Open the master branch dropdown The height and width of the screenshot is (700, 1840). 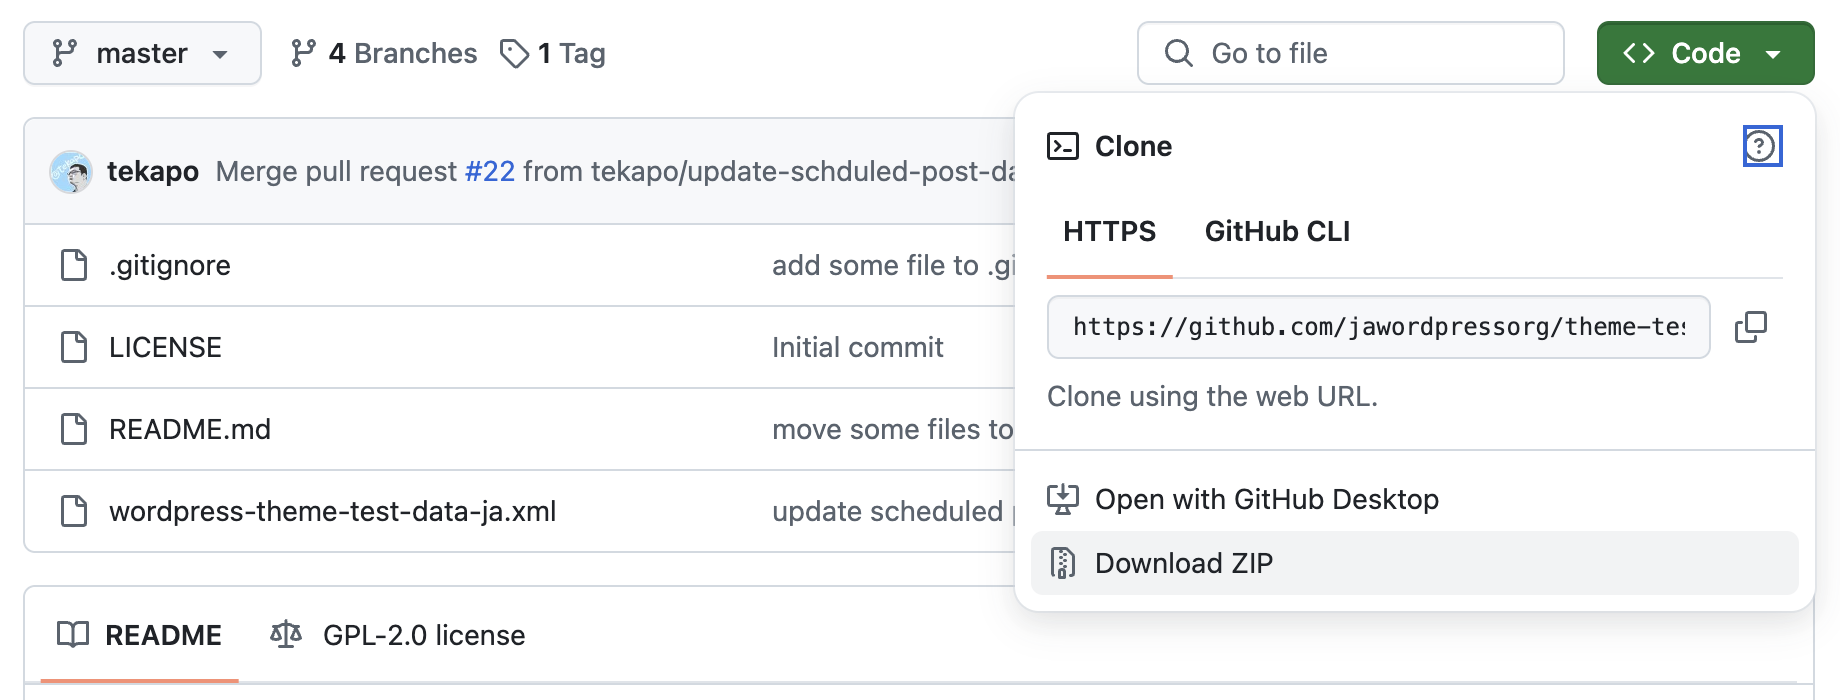pos(142,54)
